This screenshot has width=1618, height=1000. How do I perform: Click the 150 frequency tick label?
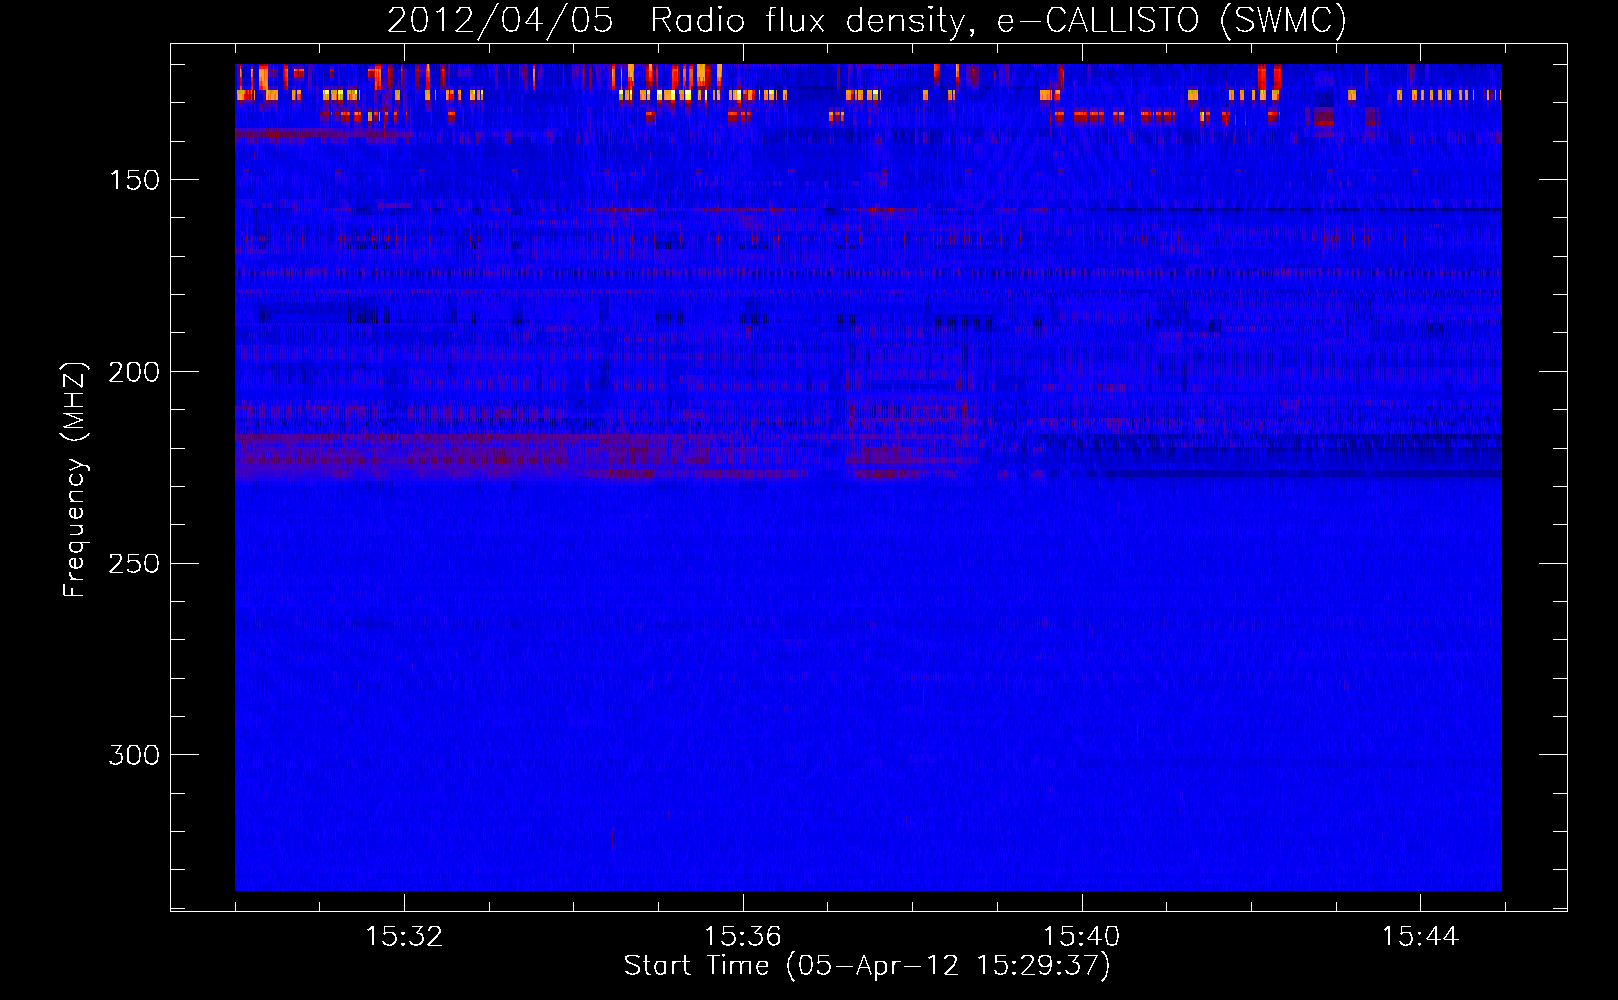coord(134,180)
